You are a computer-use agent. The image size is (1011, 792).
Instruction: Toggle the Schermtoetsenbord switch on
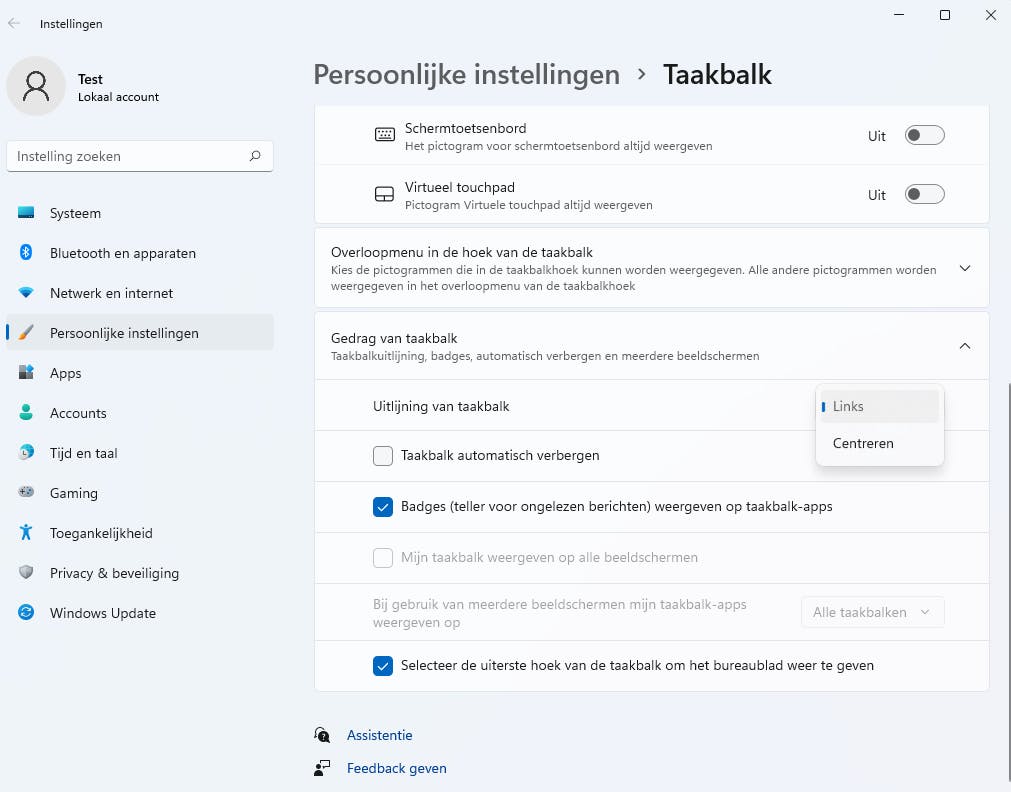click(924, 136)
